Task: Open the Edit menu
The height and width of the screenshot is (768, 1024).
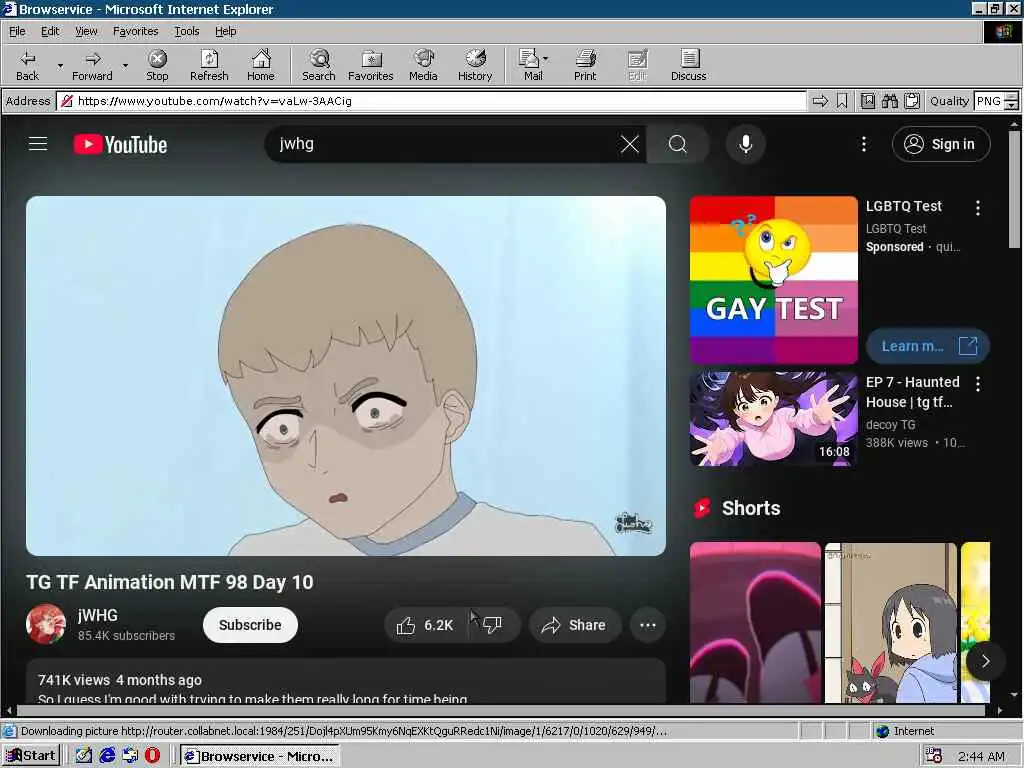Action: (50, 31)
